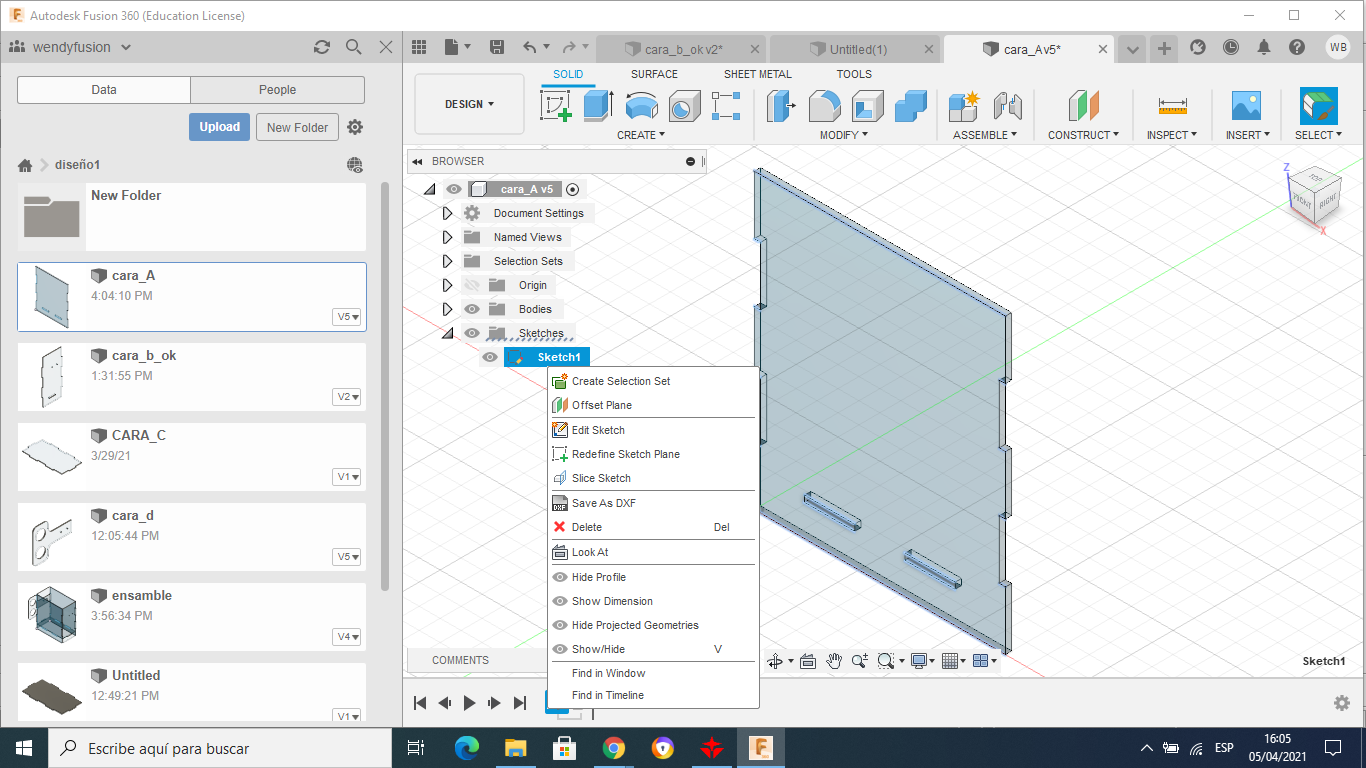Toggle visibility of Origin folder
This screenshot has height=768, width=1366.
click(x=472, y=285)
